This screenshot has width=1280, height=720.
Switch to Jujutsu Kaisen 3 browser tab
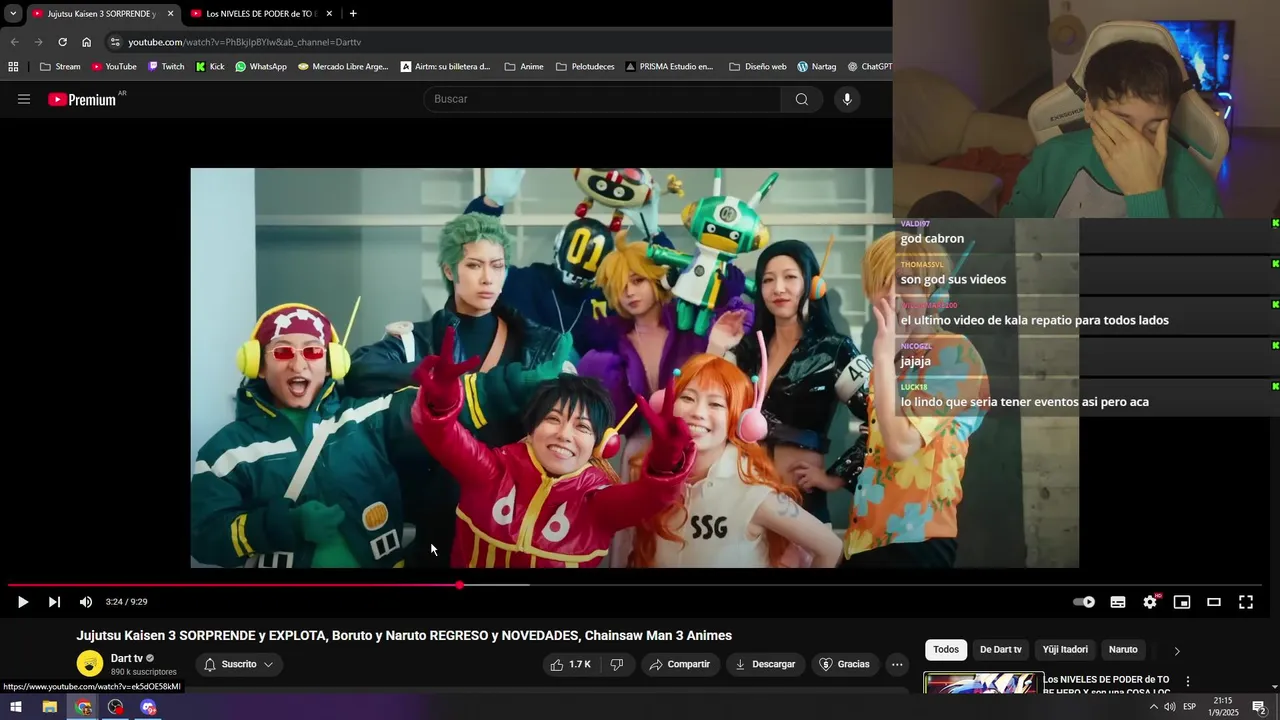coord(101,13)
